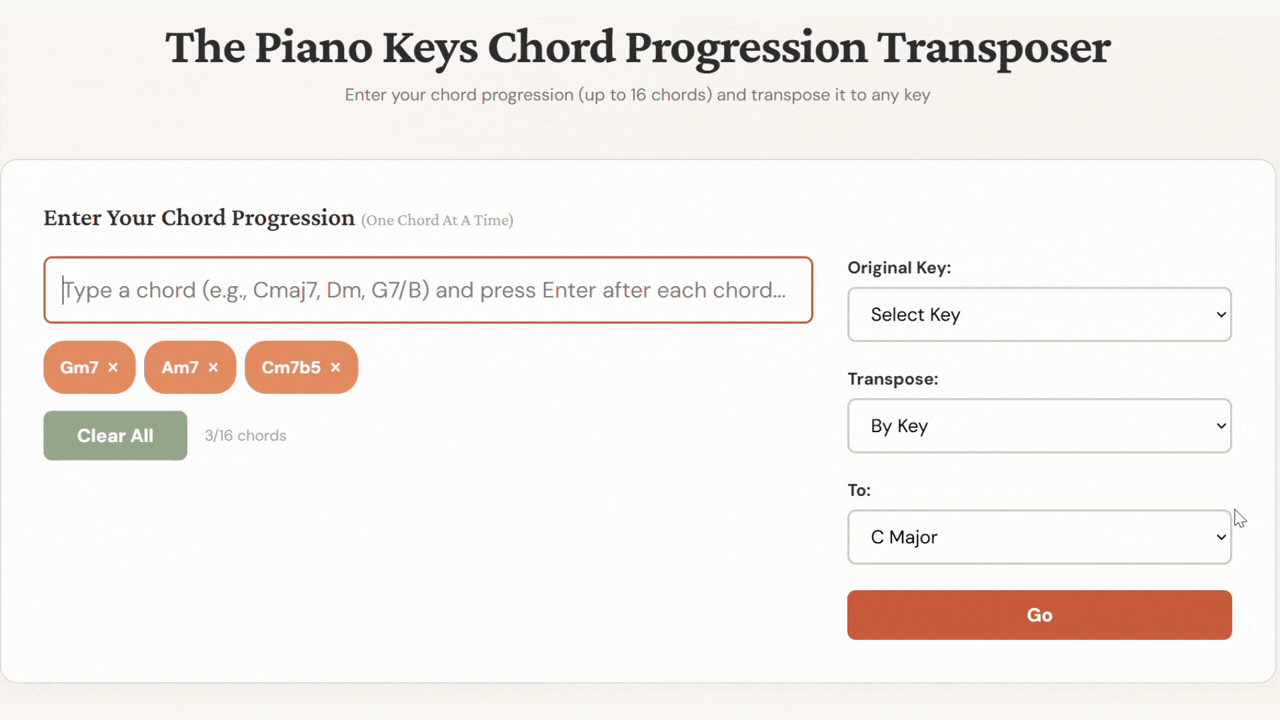Click the 'Original Key:' label
Viewport: 1280px width, 720px height.
899,268
